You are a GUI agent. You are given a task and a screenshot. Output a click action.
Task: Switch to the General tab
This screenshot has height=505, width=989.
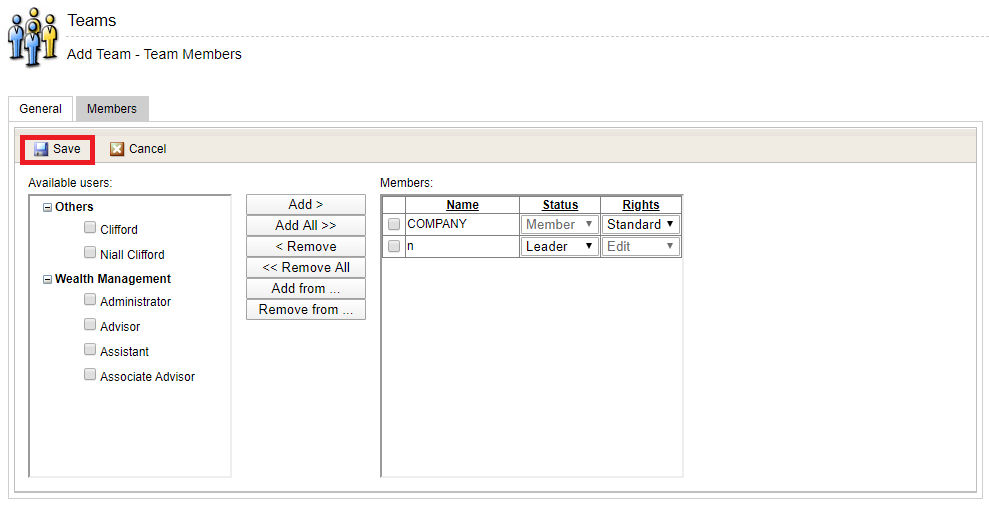click(40, 109)
